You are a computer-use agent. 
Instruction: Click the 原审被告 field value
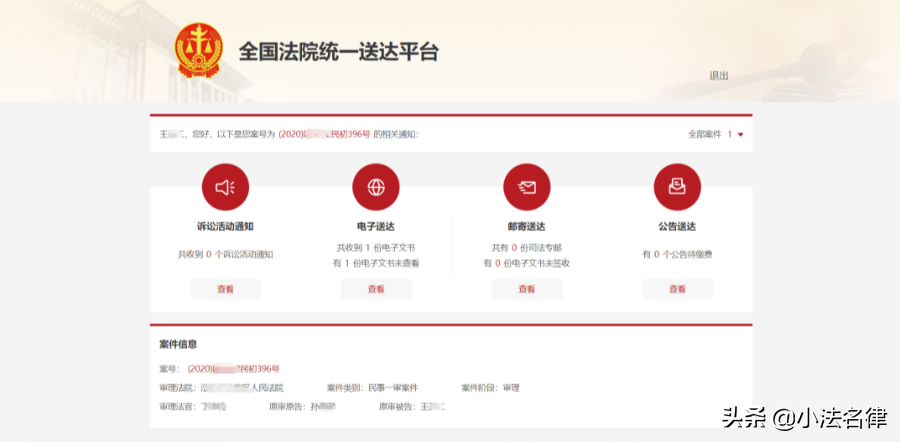click(x=433, y=407)
